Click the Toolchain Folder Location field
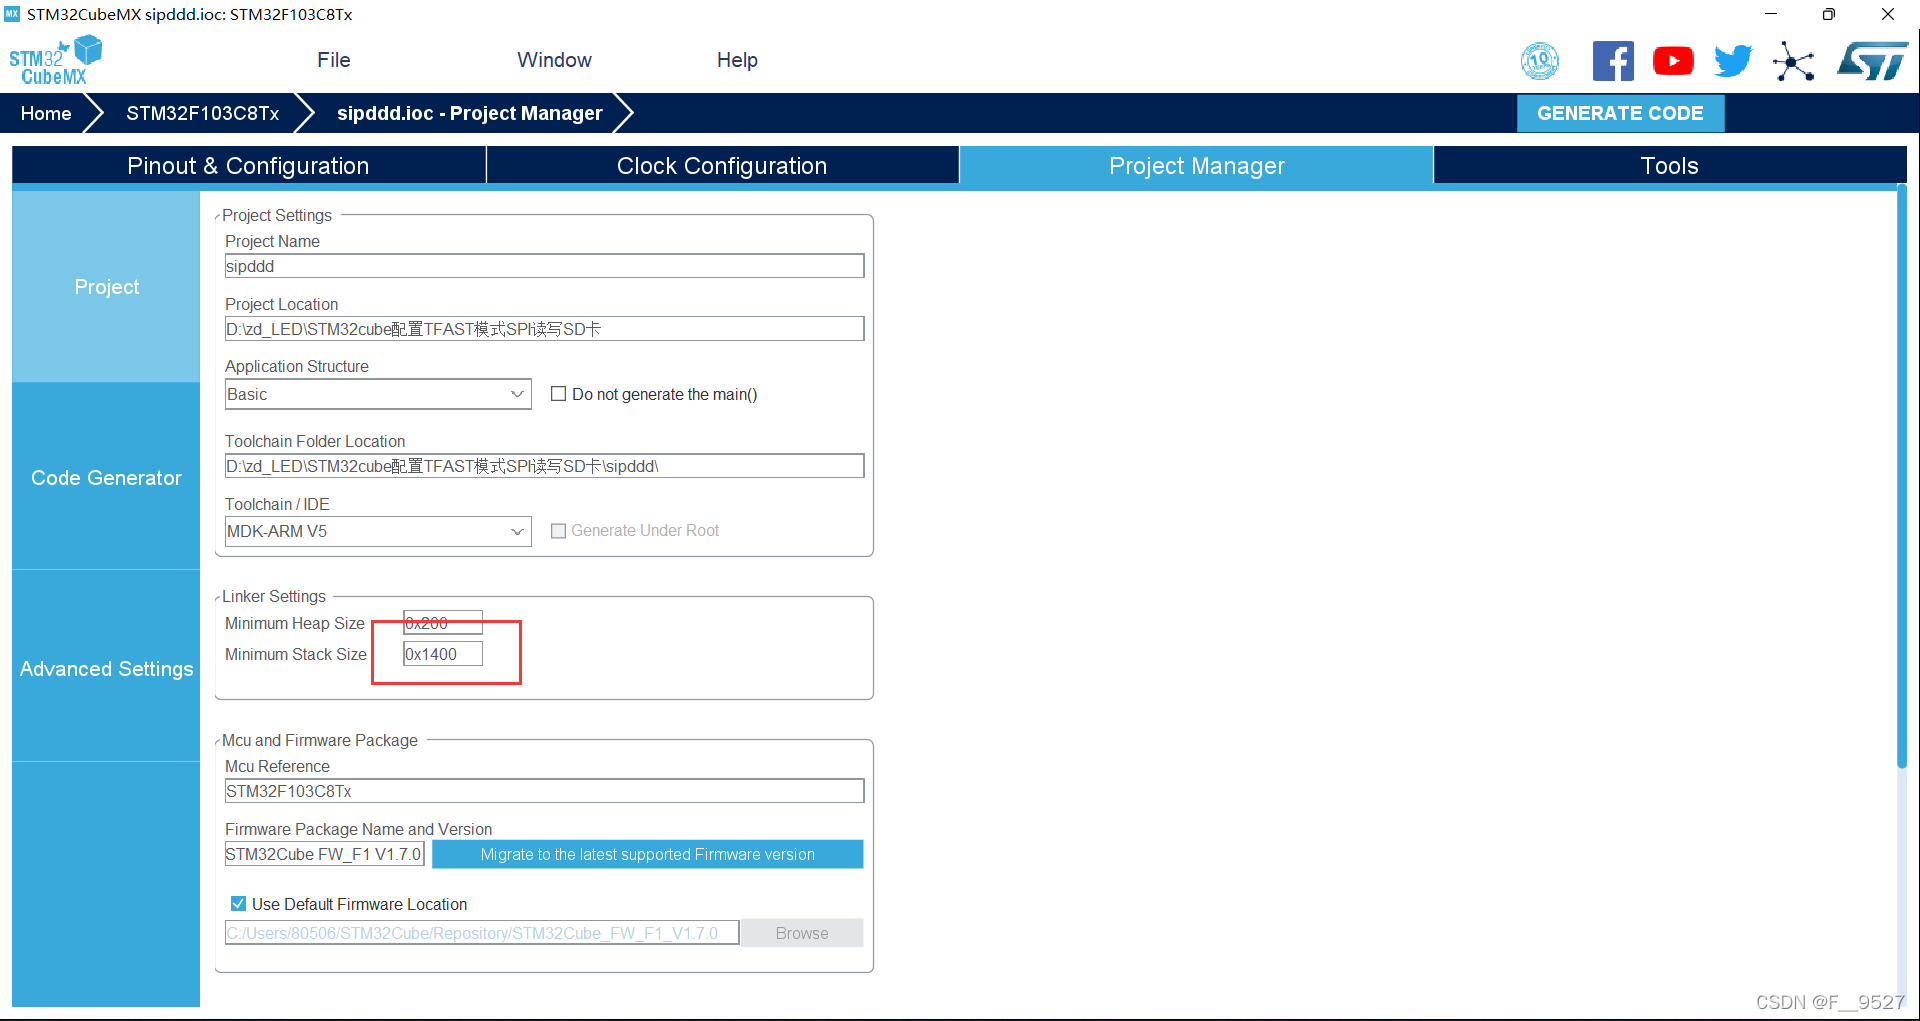 [x=544, y=466]
